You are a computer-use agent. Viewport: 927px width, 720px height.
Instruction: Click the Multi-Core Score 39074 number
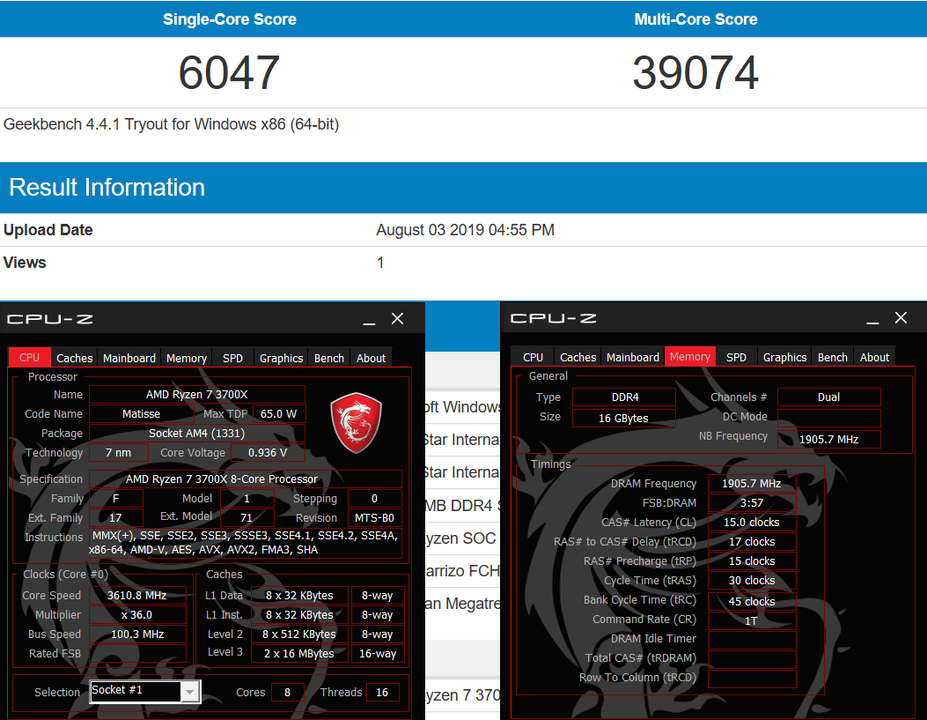[696, 73]
